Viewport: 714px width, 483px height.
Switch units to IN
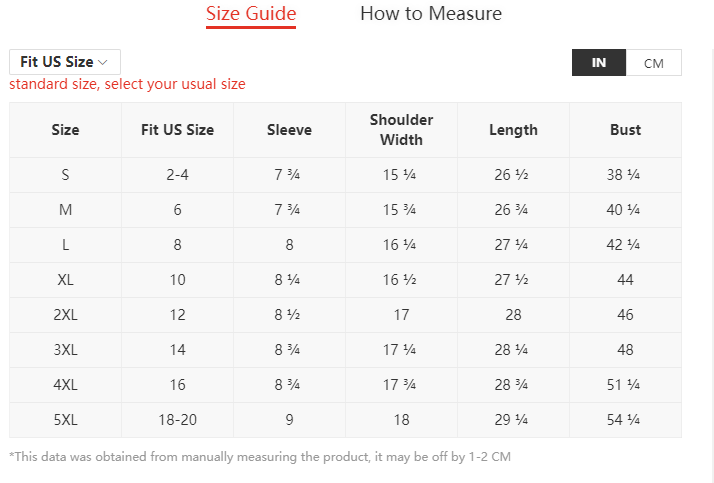pos(599,63)
